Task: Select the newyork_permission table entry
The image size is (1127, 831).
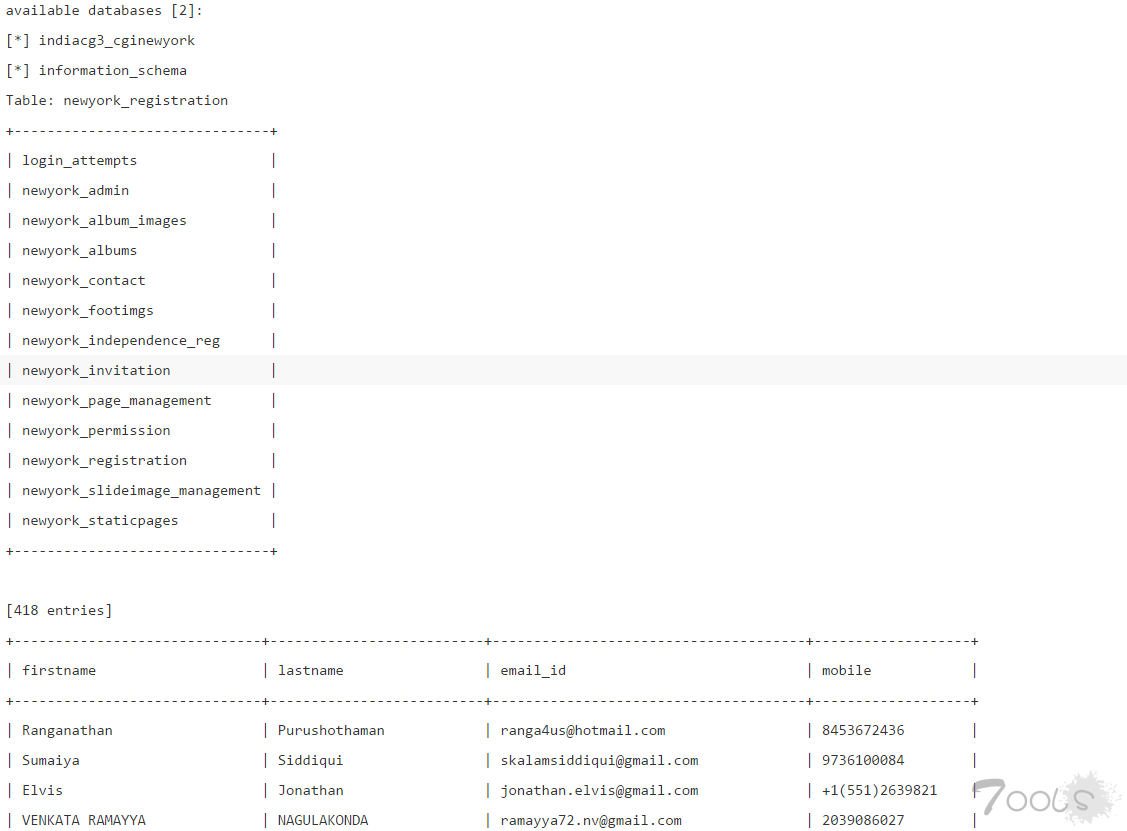Action: coord(96,431)
